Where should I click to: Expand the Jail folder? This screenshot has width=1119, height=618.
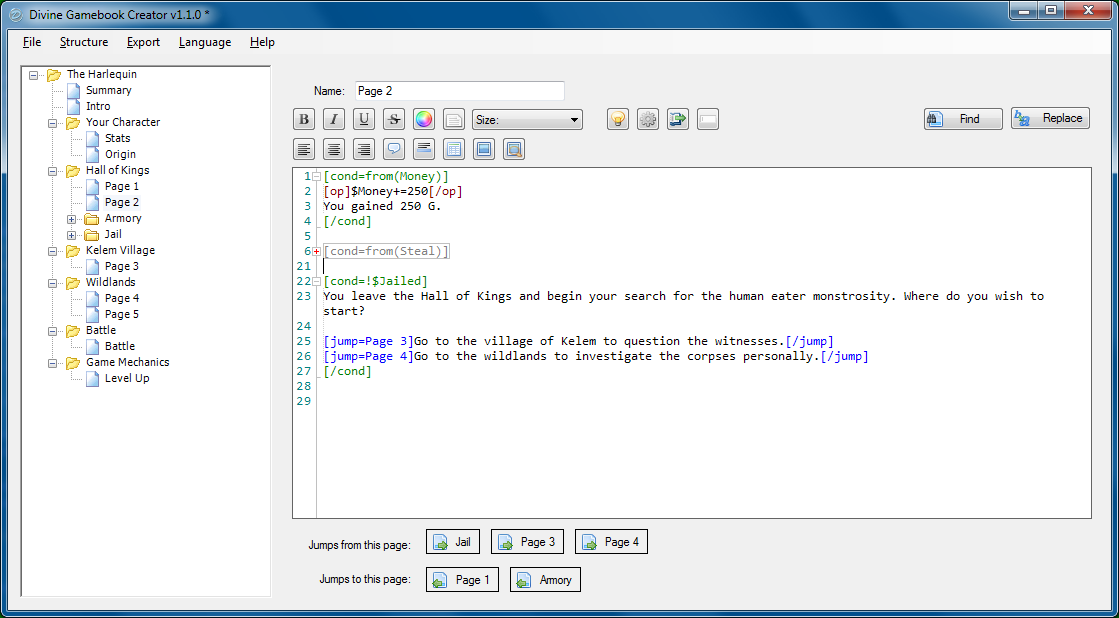click(x=71, y=235)
